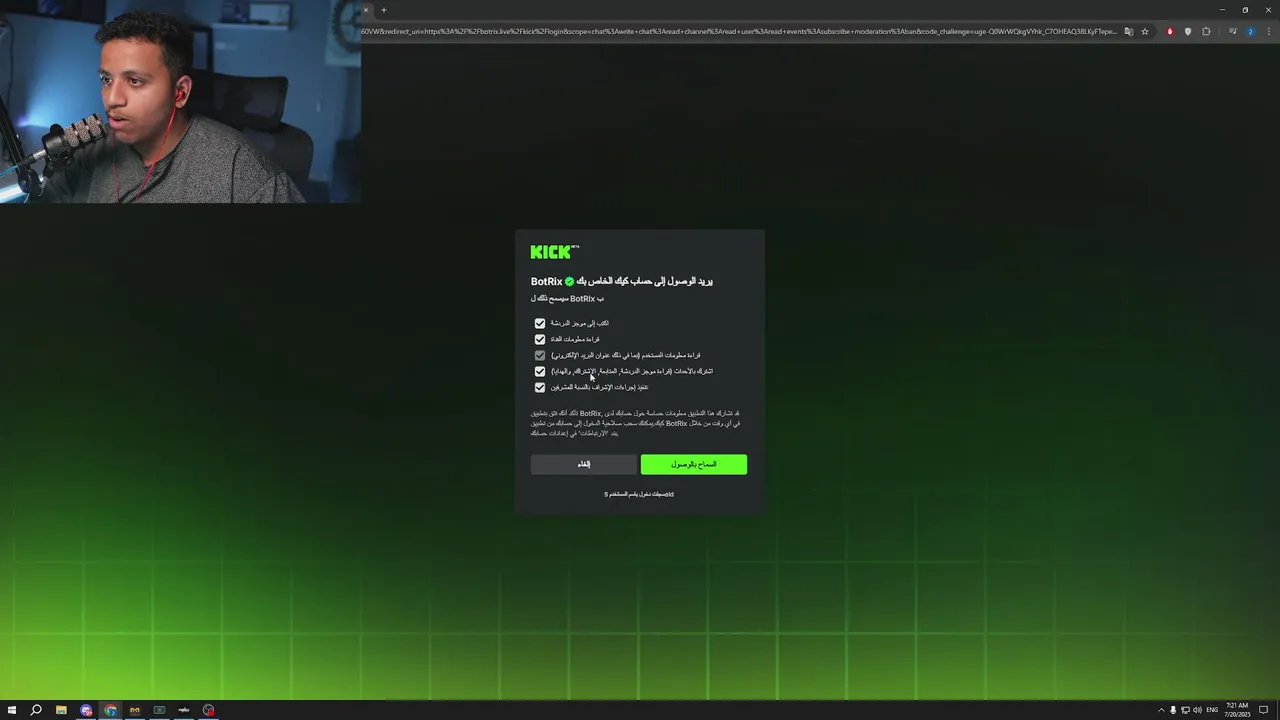Show hidden system tray icons
The height and width of the screenshot is (720, 1280).
(1161, 710)
